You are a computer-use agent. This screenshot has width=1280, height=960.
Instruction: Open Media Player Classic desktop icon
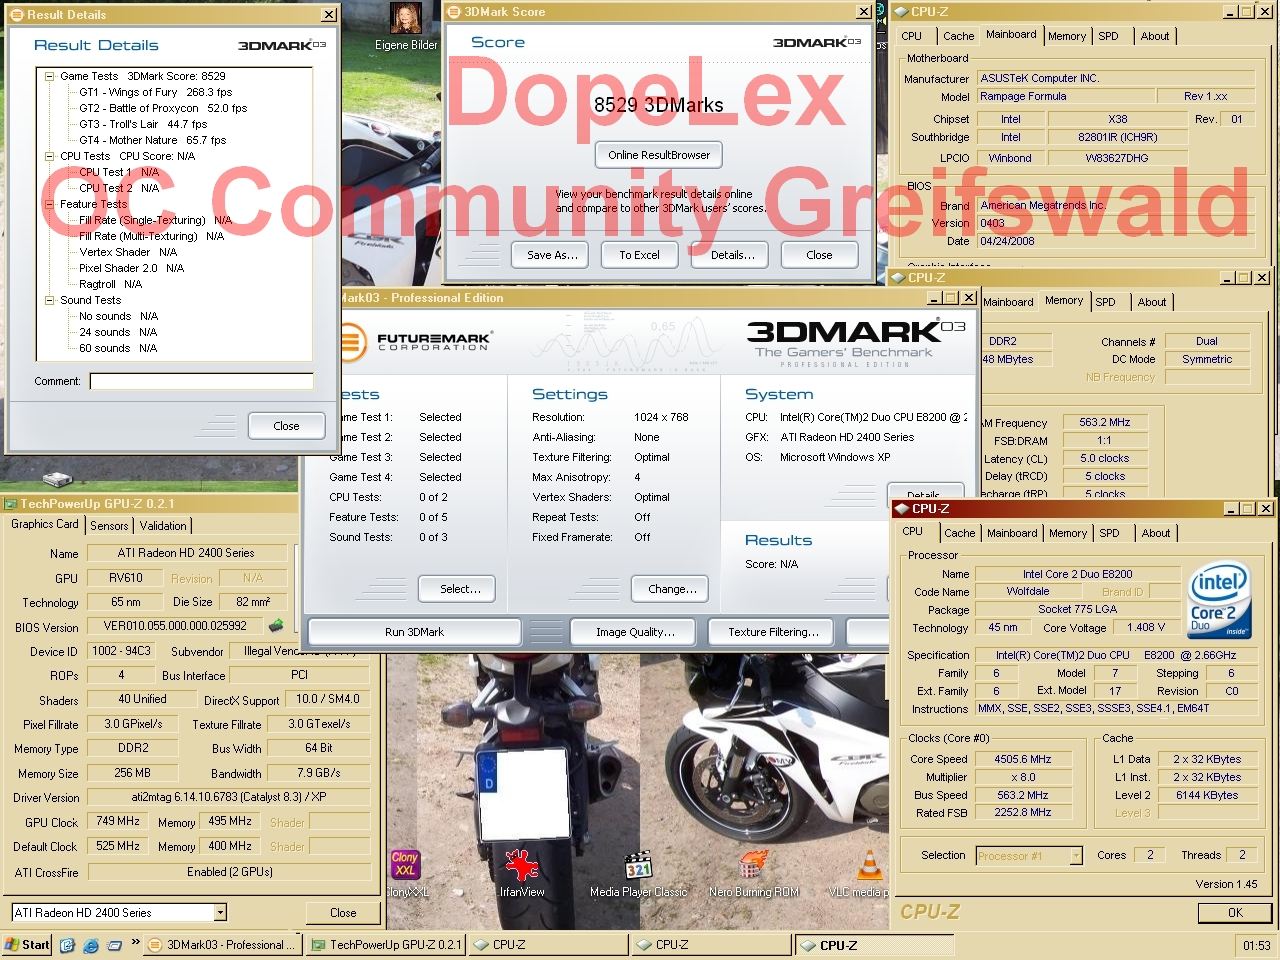638,866
